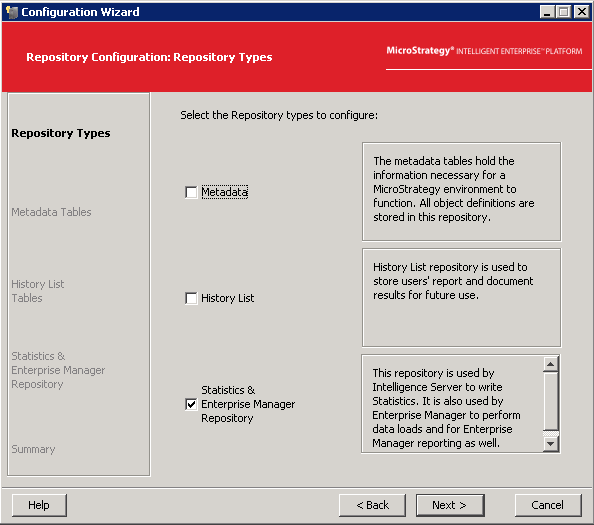Click the Configuration Wizard title bar icon
Image resolution: width=594 pixels, height=525 pixels.
[x=12, y=12]
